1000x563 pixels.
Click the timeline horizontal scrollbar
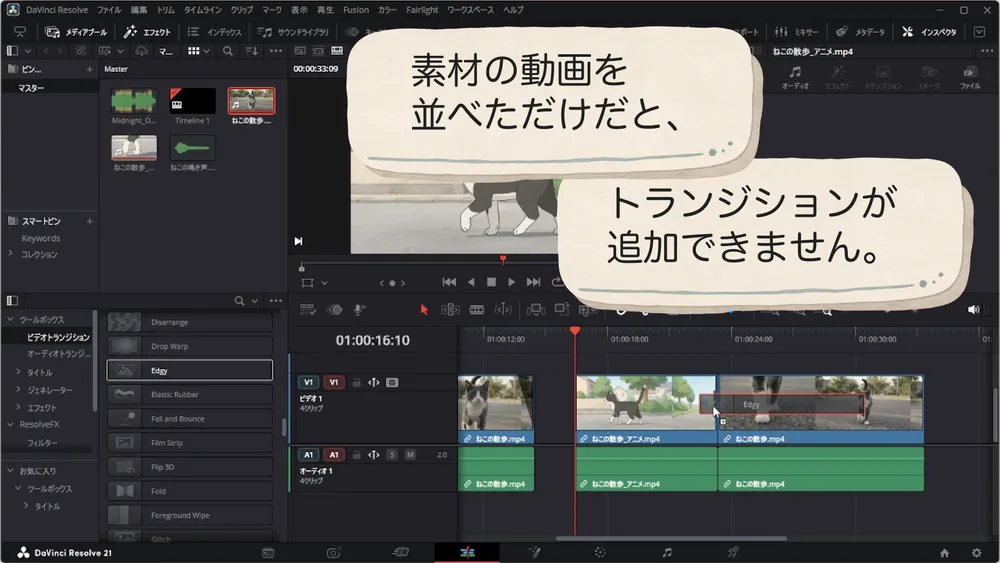(x=671, y=539)
